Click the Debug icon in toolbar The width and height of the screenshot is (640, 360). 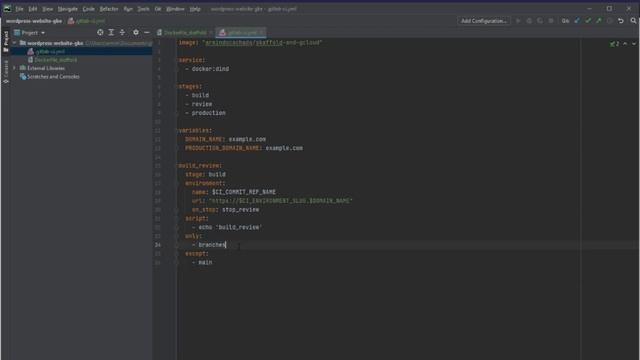pos(529,21)
